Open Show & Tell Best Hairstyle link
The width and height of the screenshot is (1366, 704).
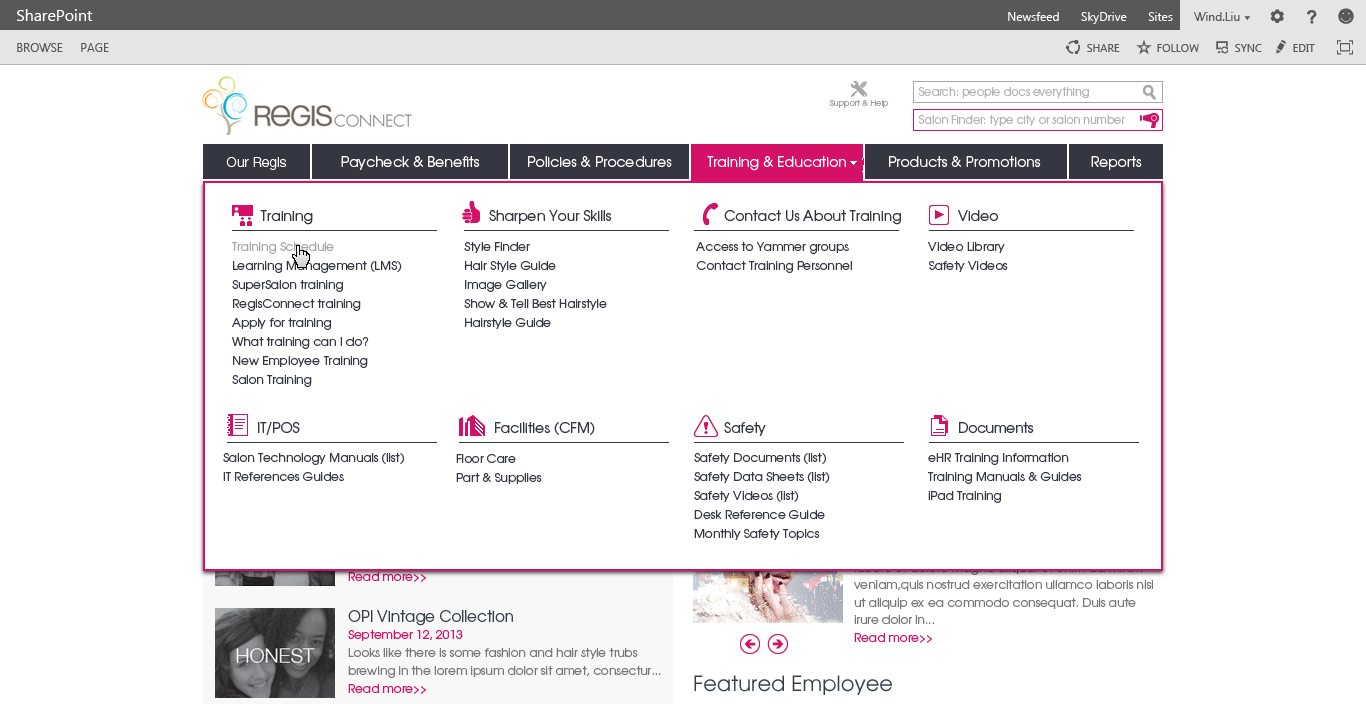(535, 304)
